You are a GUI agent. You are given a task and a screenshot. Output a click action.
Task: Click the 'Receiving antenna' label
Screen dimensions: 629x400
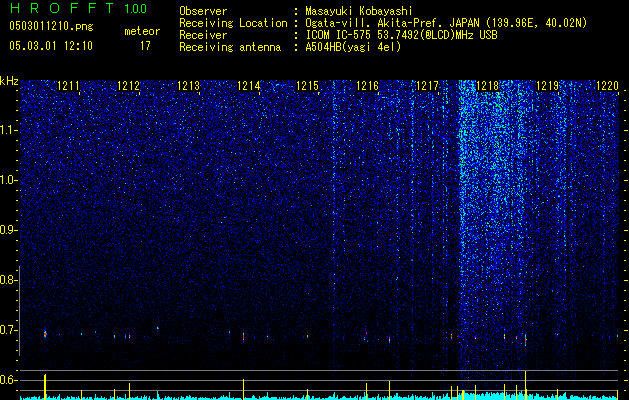point(230,47)
